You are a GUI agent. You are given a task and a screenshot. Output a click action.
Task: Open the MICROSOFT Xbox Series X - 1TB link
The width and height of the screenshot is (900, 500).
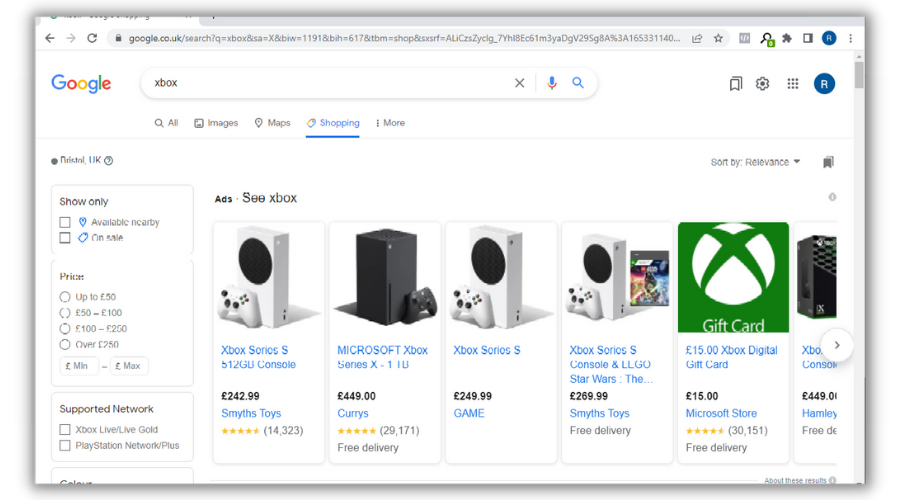[382, 357]
